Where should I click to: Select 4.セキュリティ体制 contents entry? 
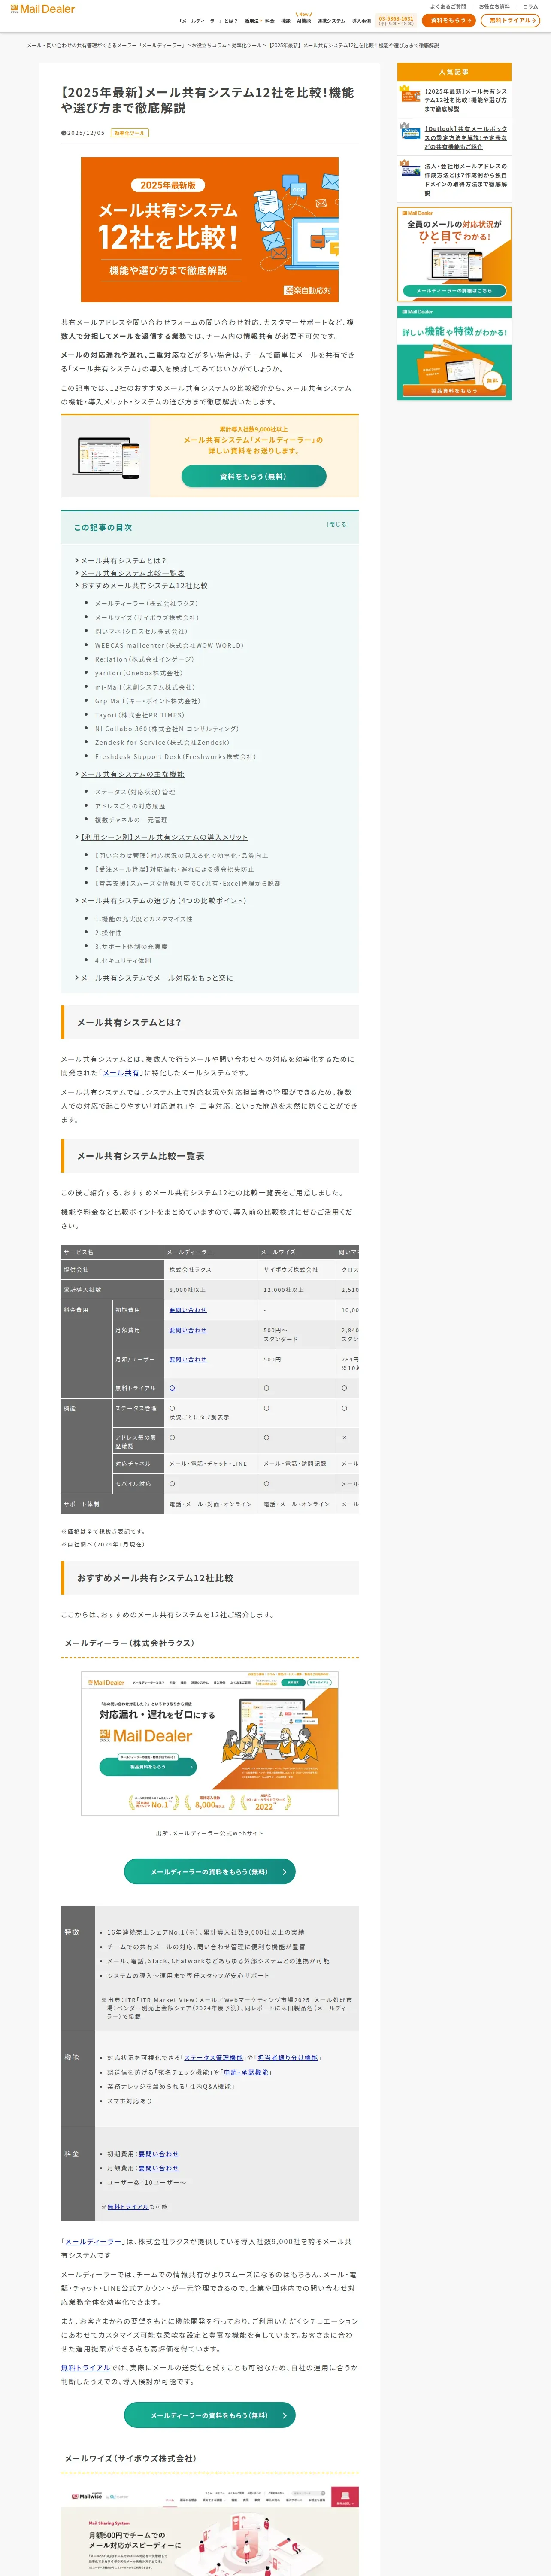123,960
